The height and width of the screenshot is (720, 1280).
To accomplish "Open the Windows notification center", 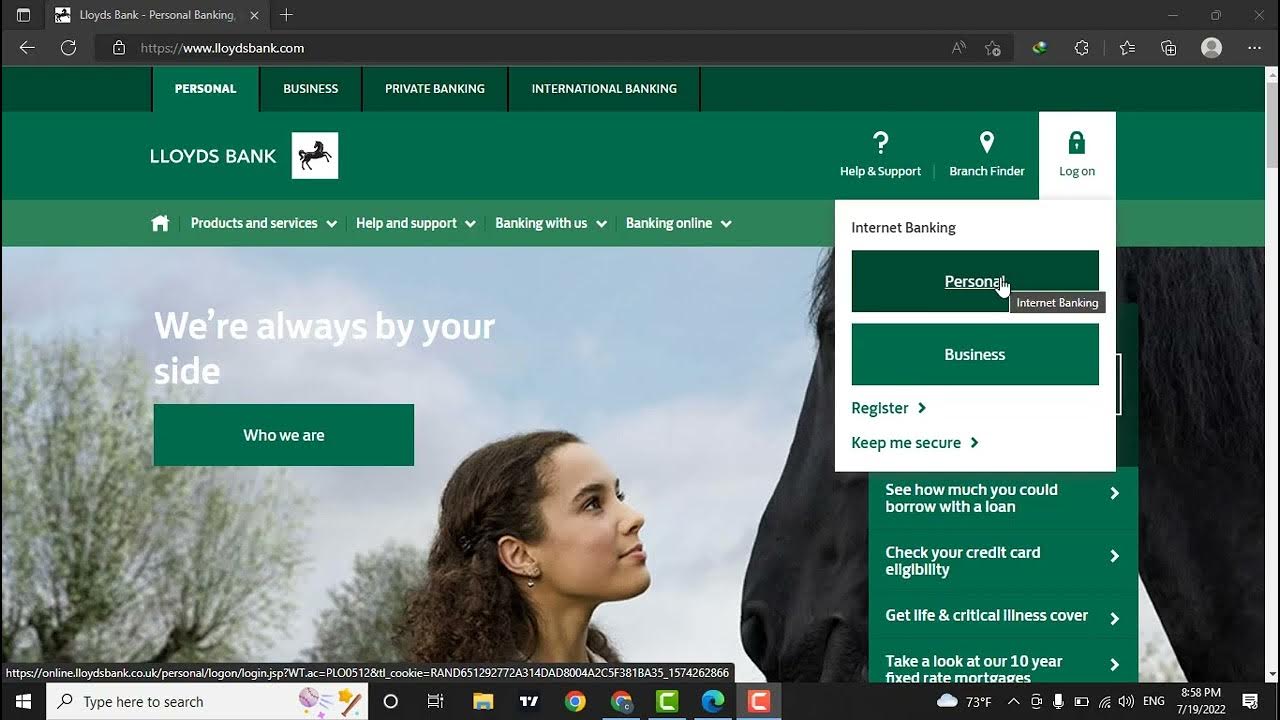I will coord(1250,701).
